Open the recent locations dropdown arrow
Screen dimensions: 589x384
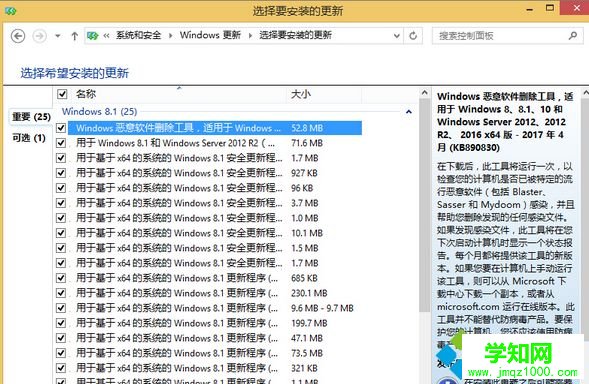tap(57, 36)
